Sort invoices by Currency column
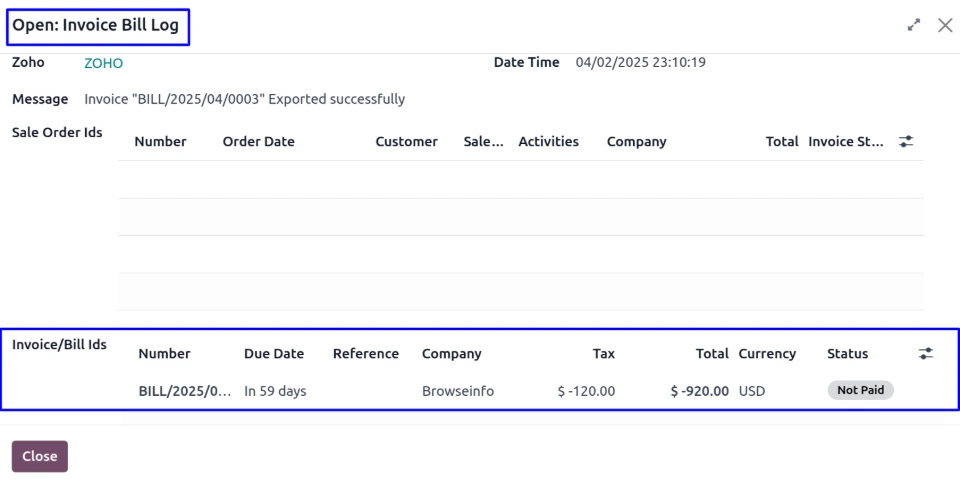Image resolution: width=960 pixels, height=482 pixels. point(767,354)
